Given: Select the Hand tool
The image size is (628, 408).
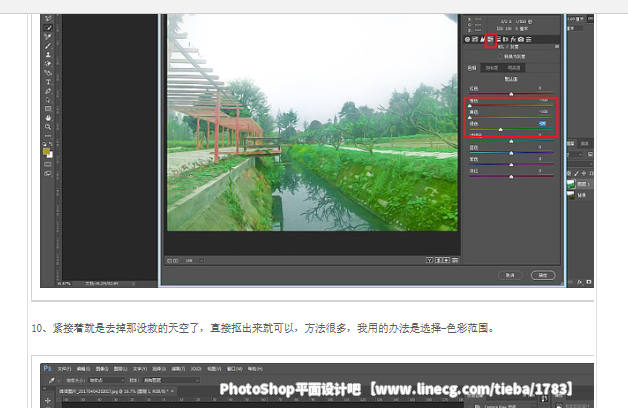Looking at the screenshot, I should tap(48, 118).
